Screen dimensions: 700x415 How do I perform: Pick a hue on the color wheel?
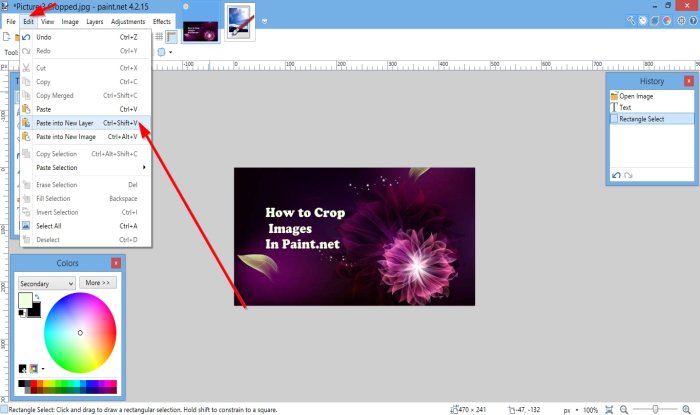click(x=80, y=332)
